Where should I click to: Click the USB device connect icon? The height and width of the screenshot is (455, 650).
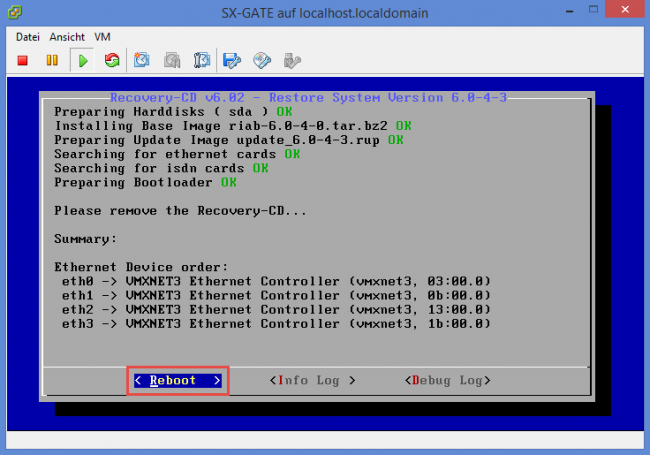point(292,61)
